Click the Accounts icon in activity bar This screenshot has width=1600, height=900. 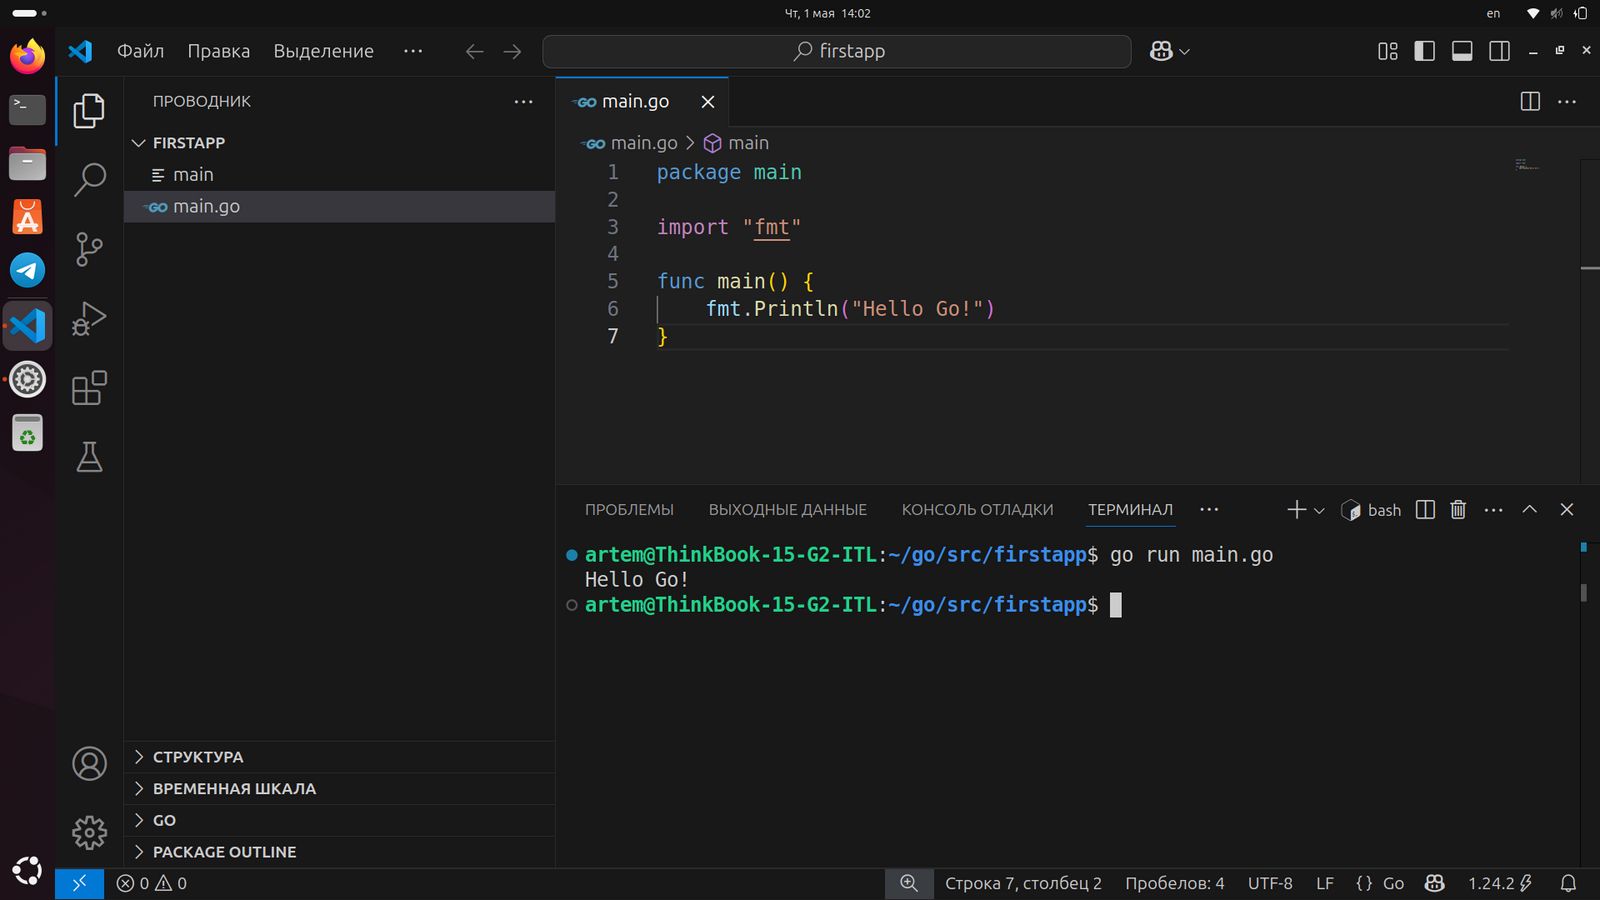tap(89, 764)
